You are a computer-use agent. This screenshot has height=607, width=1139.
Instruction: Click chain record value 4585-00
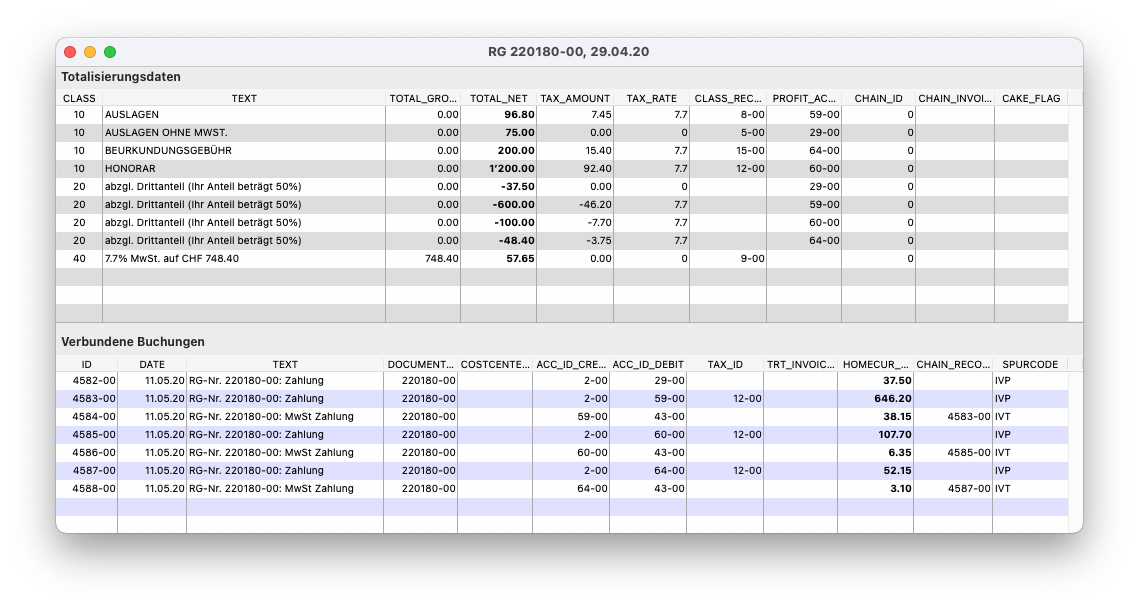point(969,452)
